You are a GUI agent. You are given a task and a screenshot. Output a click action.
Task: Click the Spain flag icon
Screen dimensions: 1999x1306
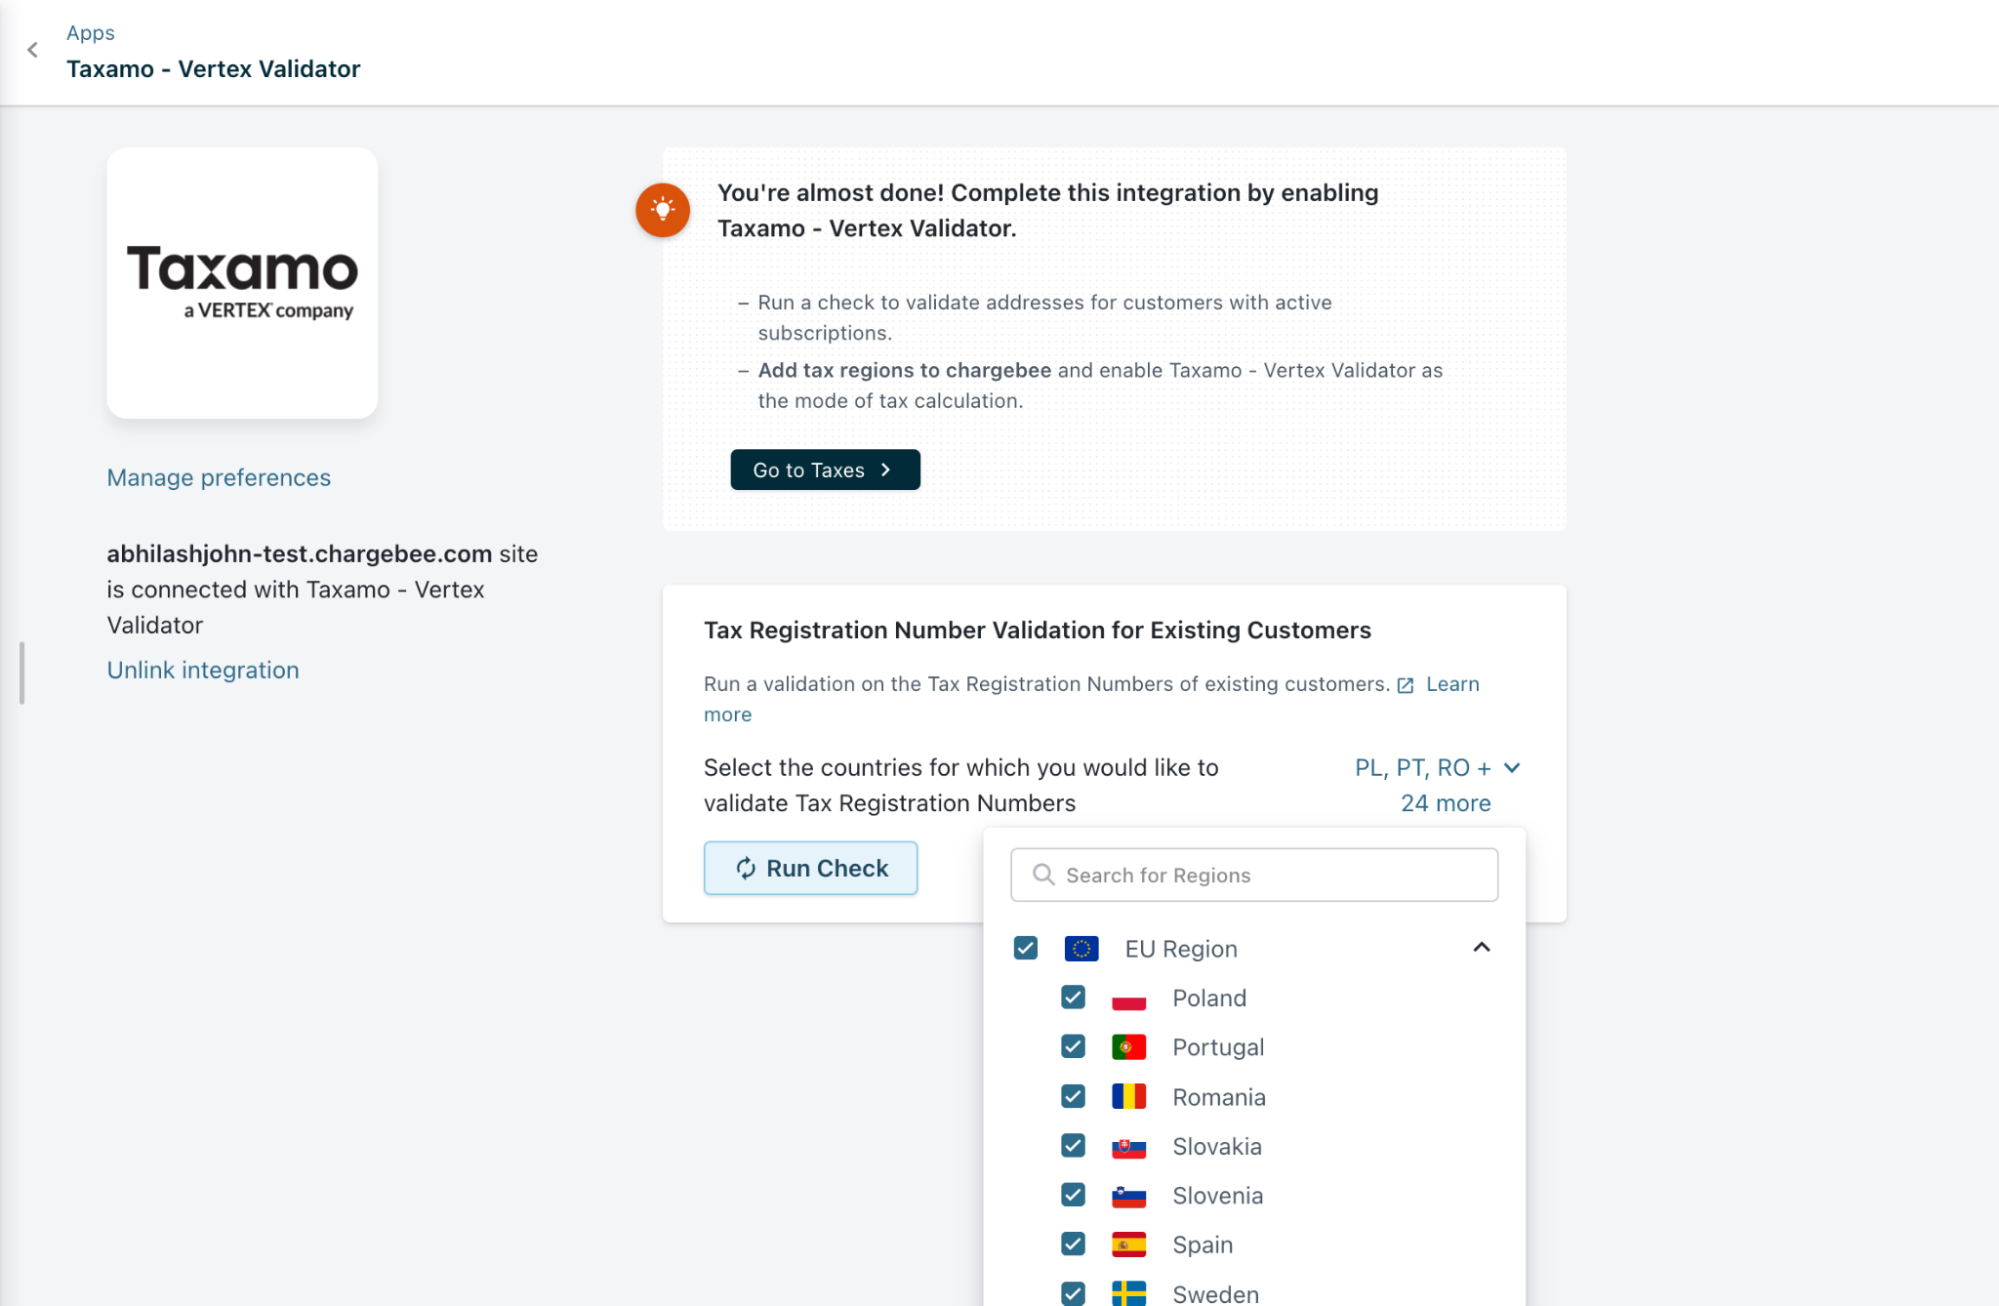click(1128, 1245)
